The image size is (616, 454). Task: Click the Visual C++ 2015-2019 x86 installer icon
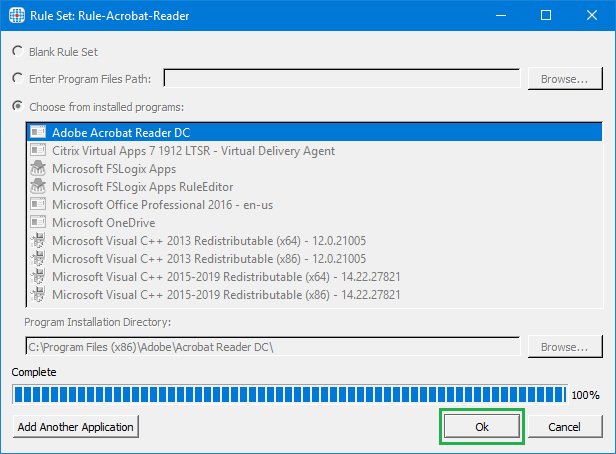38,295
